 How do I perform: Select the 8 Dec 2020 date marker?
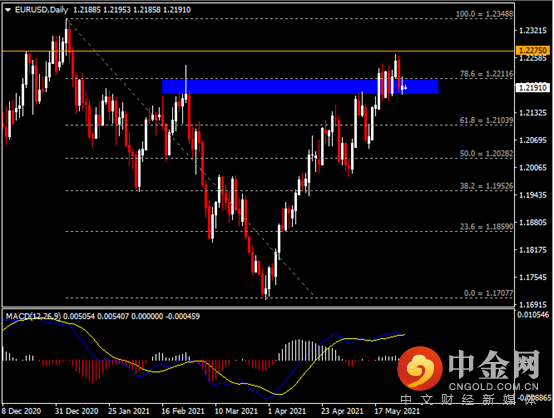(21, 411)
